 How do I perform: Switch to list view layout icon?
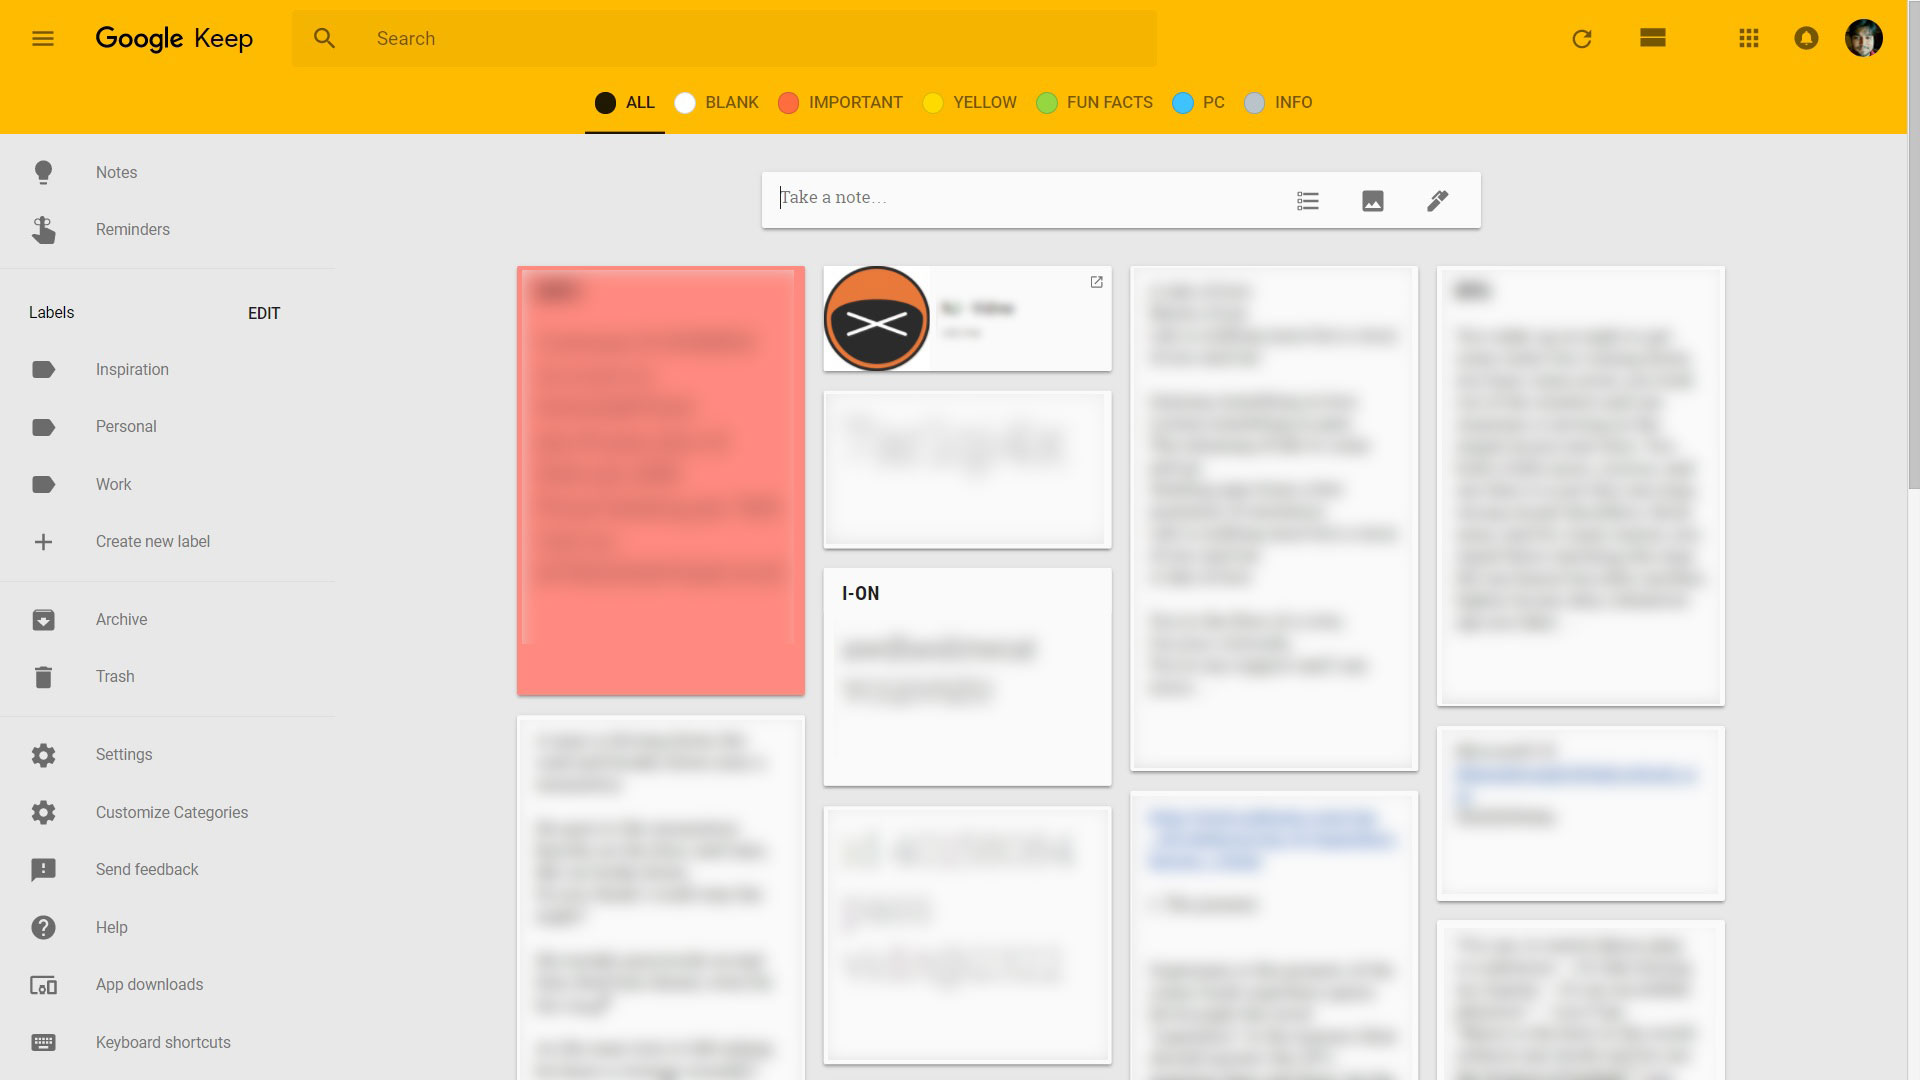pos(1653,38)
